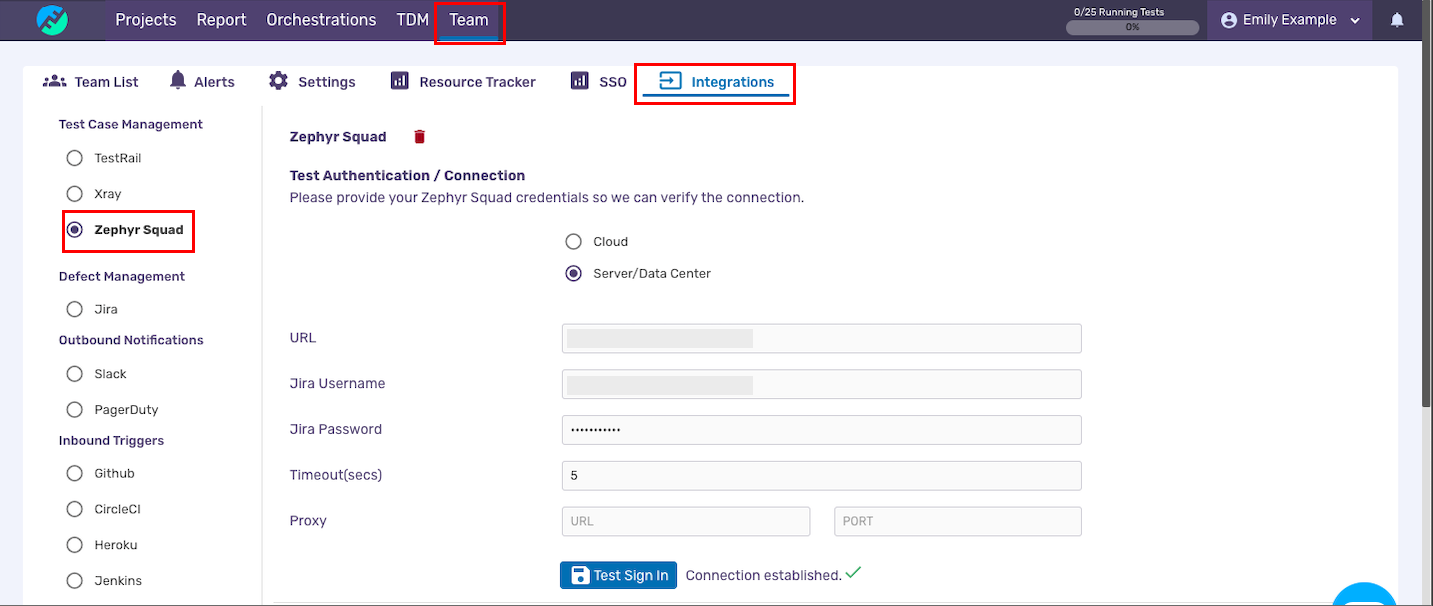This screenshot has height=606, width=1433.
Task: Click the Jira Password input field
Action: [822, 430]
